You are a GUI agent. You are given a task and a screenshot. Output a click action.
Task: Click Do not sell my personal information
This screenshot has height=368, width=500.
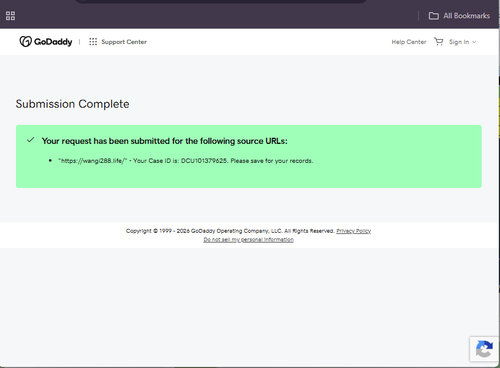[248, 239]
